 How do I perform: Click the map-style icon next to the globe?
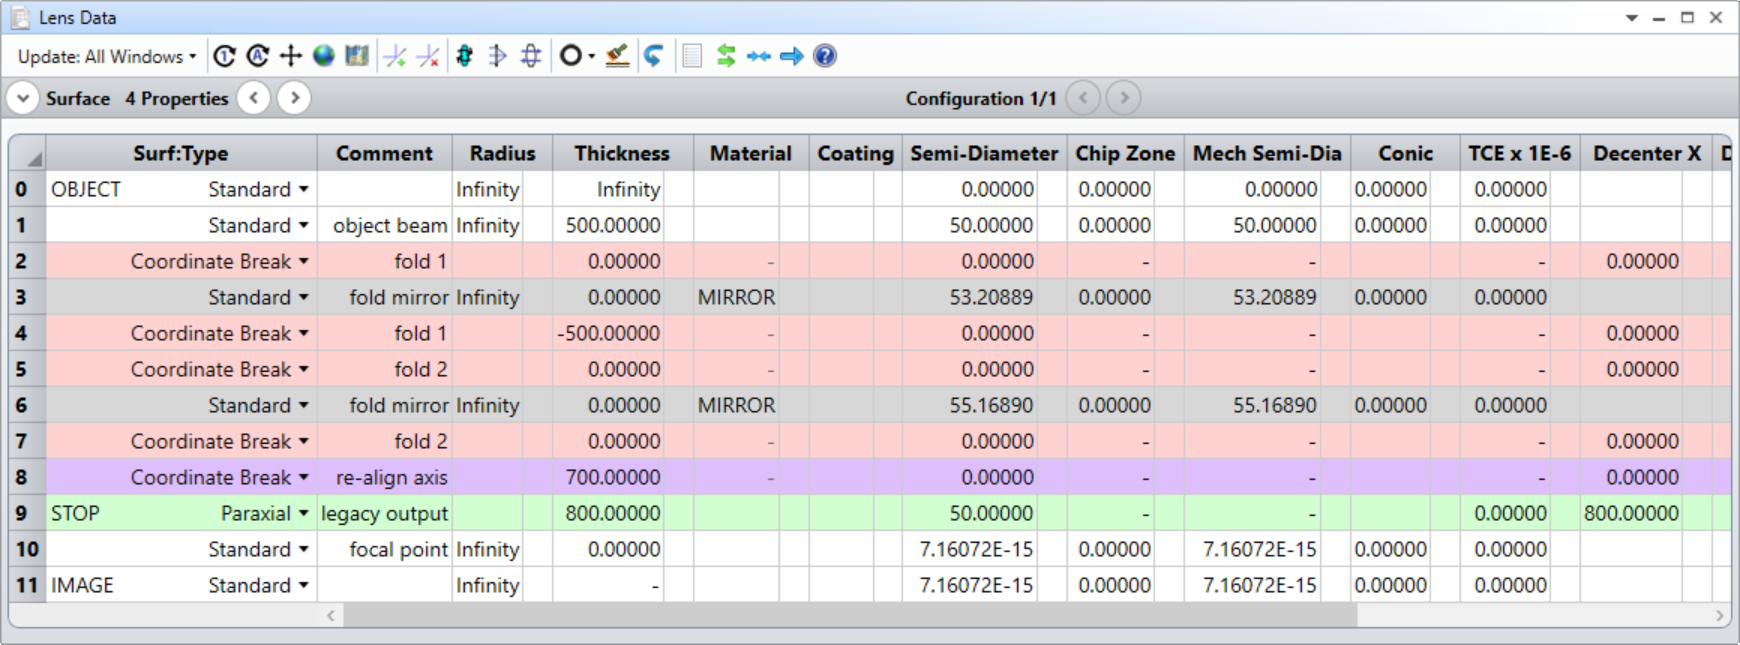[x=356, y=56]
